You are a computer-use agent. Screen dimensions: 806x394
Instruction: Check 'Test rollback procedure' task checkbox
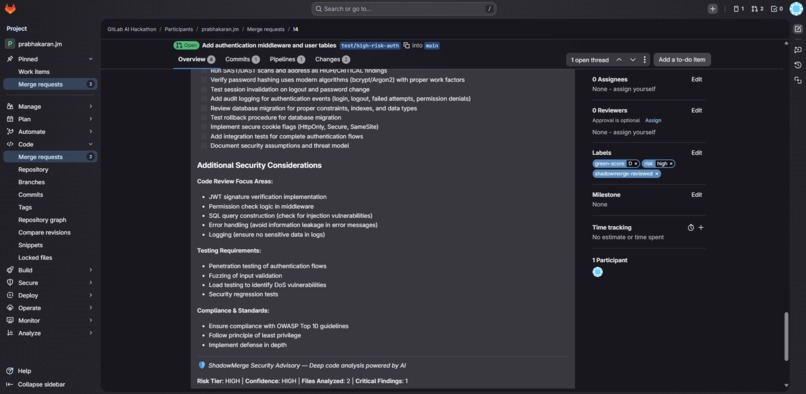tap(204, 118)
